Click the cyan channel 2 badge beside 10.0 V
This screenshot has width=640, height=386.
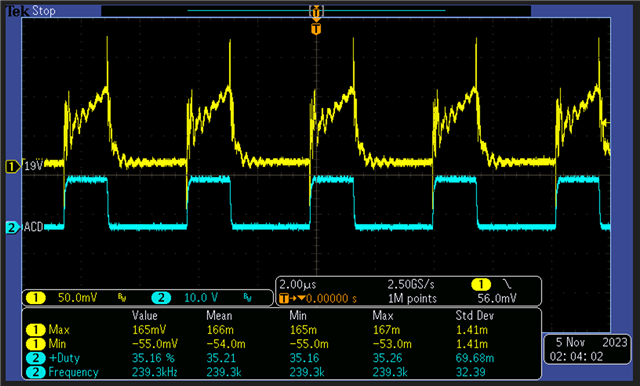tap(161, 298)
